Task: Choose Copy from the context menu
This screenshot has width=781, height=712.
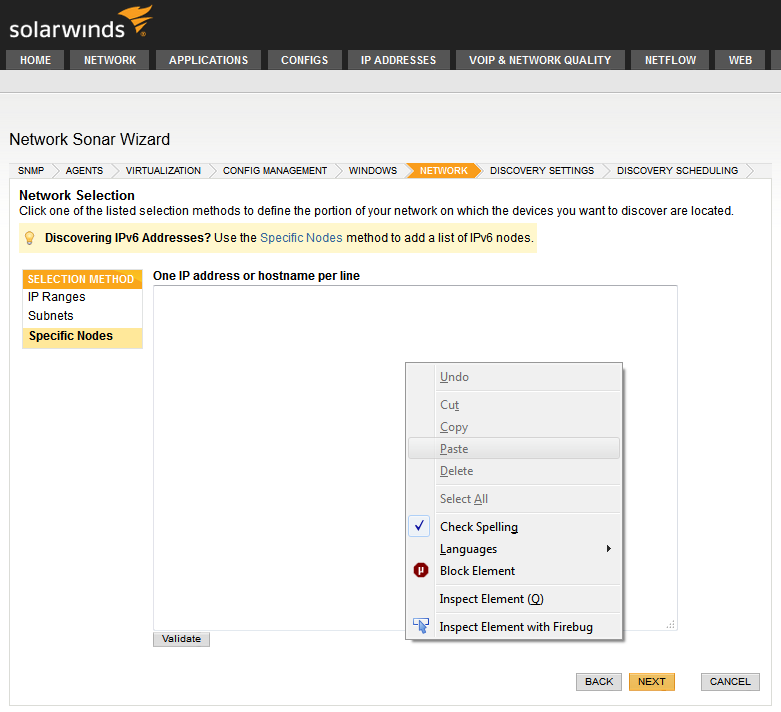Action: coord(514,427)
